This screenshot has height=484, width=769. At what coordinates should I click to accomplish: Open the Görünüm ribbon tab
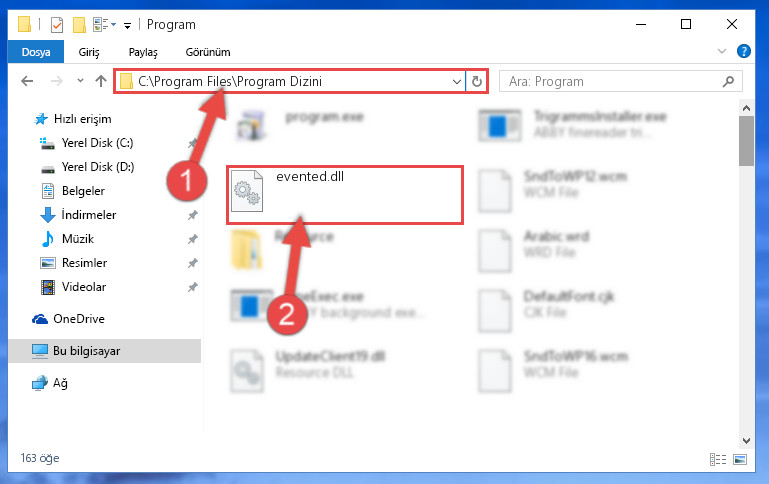coord(208,52)
